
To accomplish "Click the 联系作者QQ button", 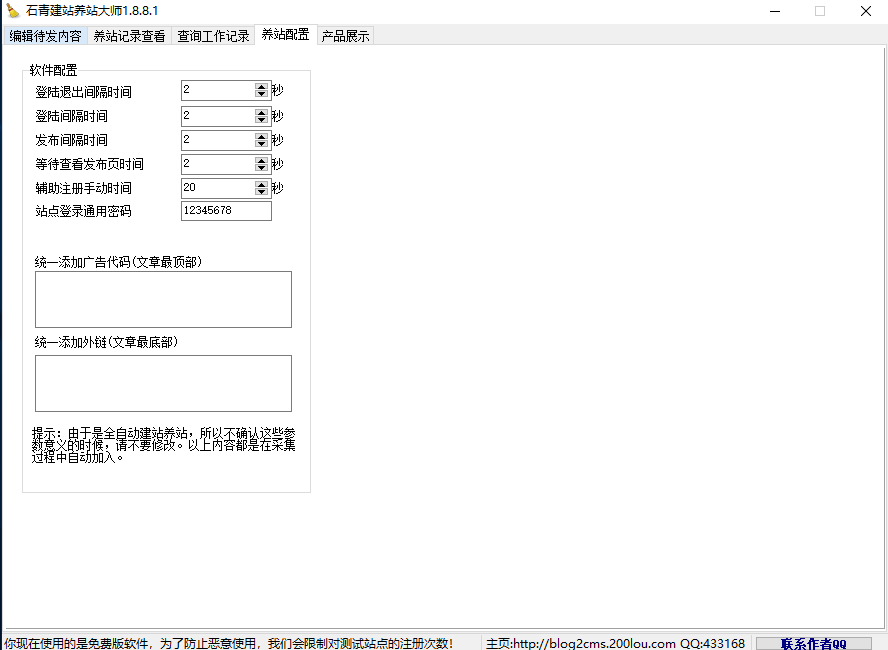I will click(814, 643).
